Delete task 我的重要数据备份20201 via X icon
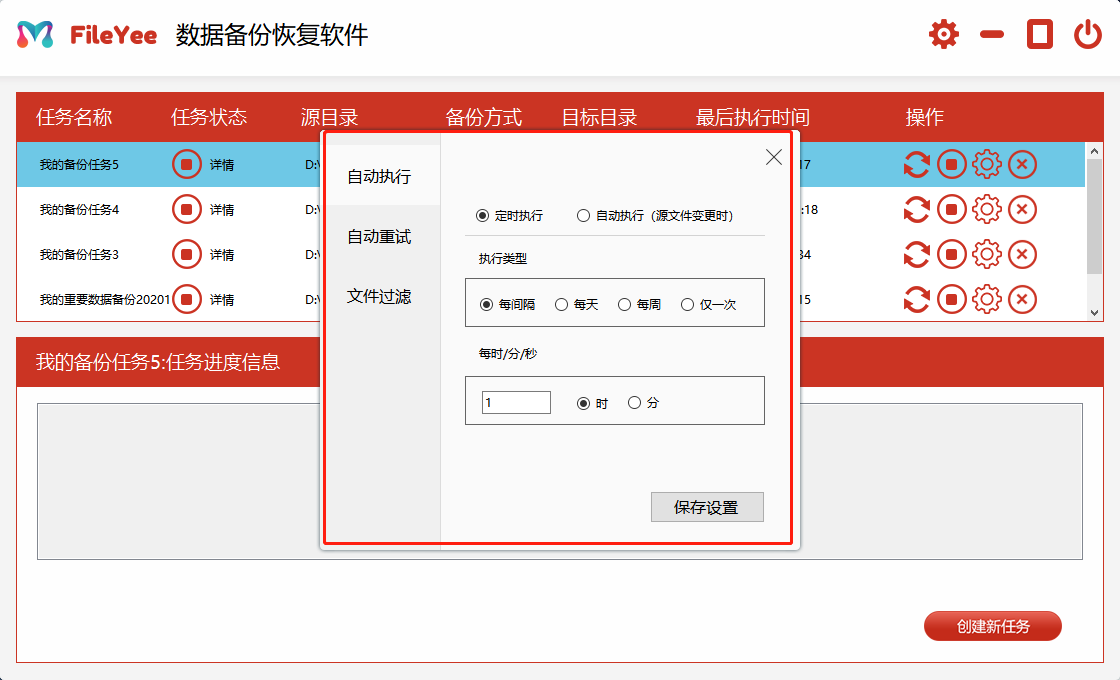1120x680 pixels. point(1021,299)
